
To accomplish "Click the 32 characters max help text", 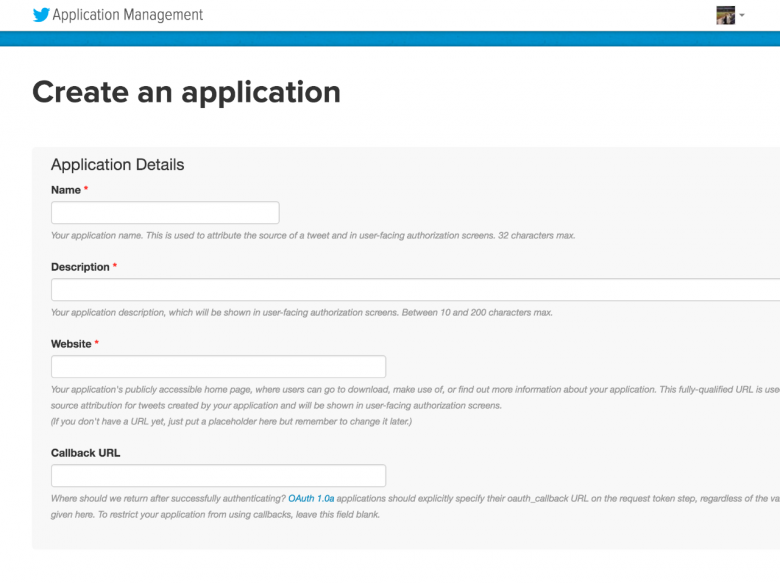I will tap(312, 236).
